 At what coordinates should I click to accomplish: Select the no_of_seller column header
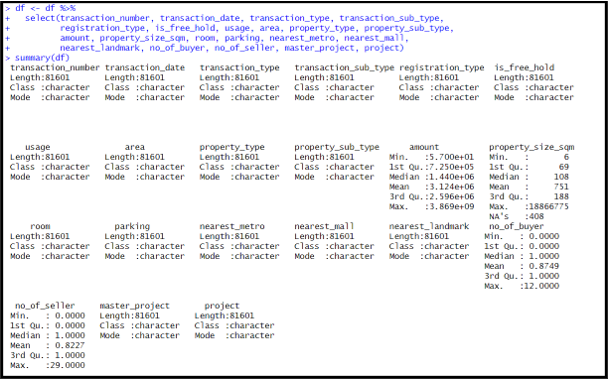tap(45, 306)
